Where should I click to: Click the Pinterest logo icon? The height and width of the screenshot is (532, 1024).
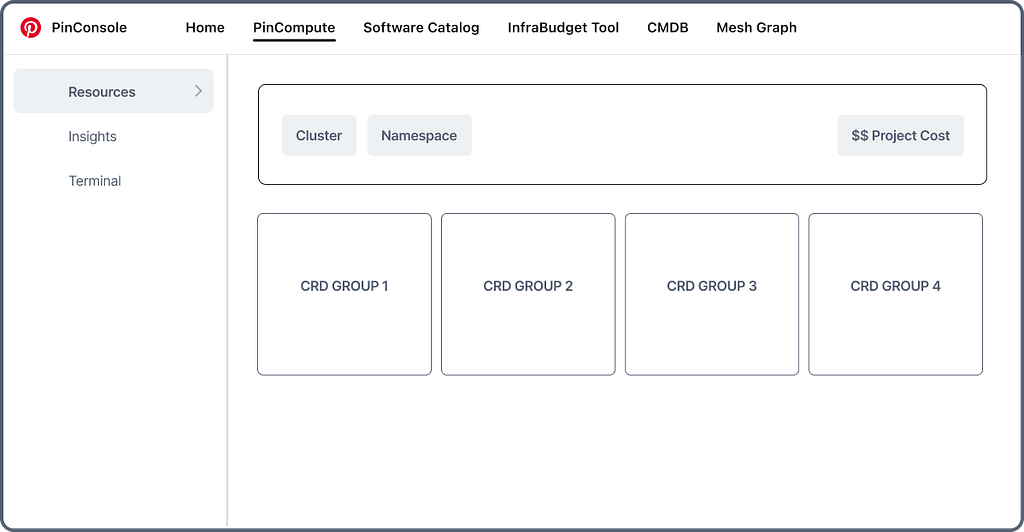tap(30, 27)
